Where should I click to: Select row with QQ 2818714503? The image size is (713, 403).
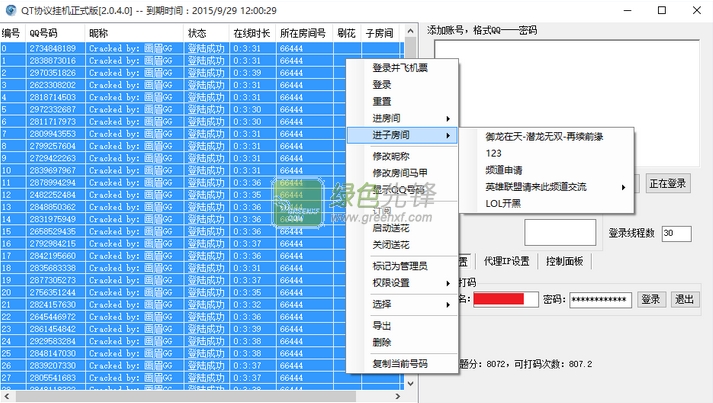(x=201, y=97)
